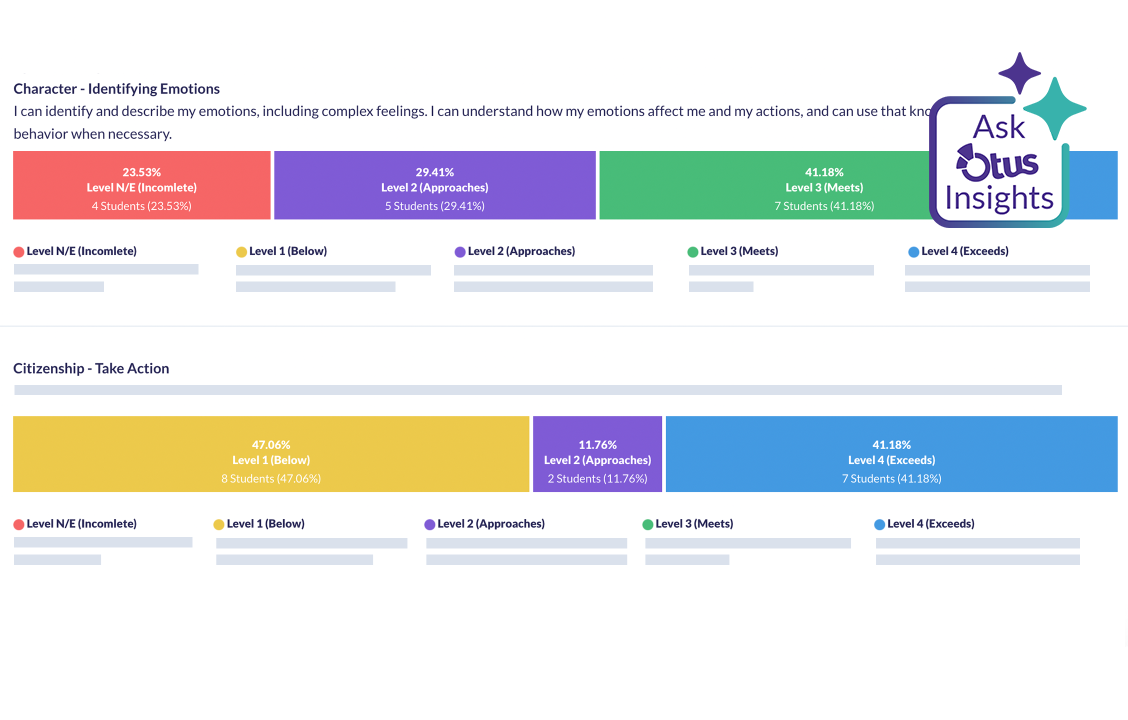Select the yellow 47.06% Level 1 (Below) bar
The width and height of the screenshot is (1128, 720).
(x=271, y=454)
